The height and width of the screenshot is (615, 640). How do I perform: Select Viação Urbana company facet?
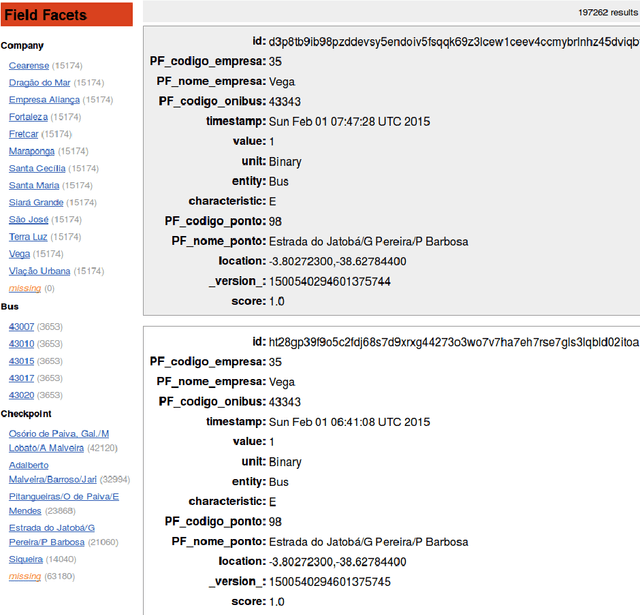click(39, 271)
